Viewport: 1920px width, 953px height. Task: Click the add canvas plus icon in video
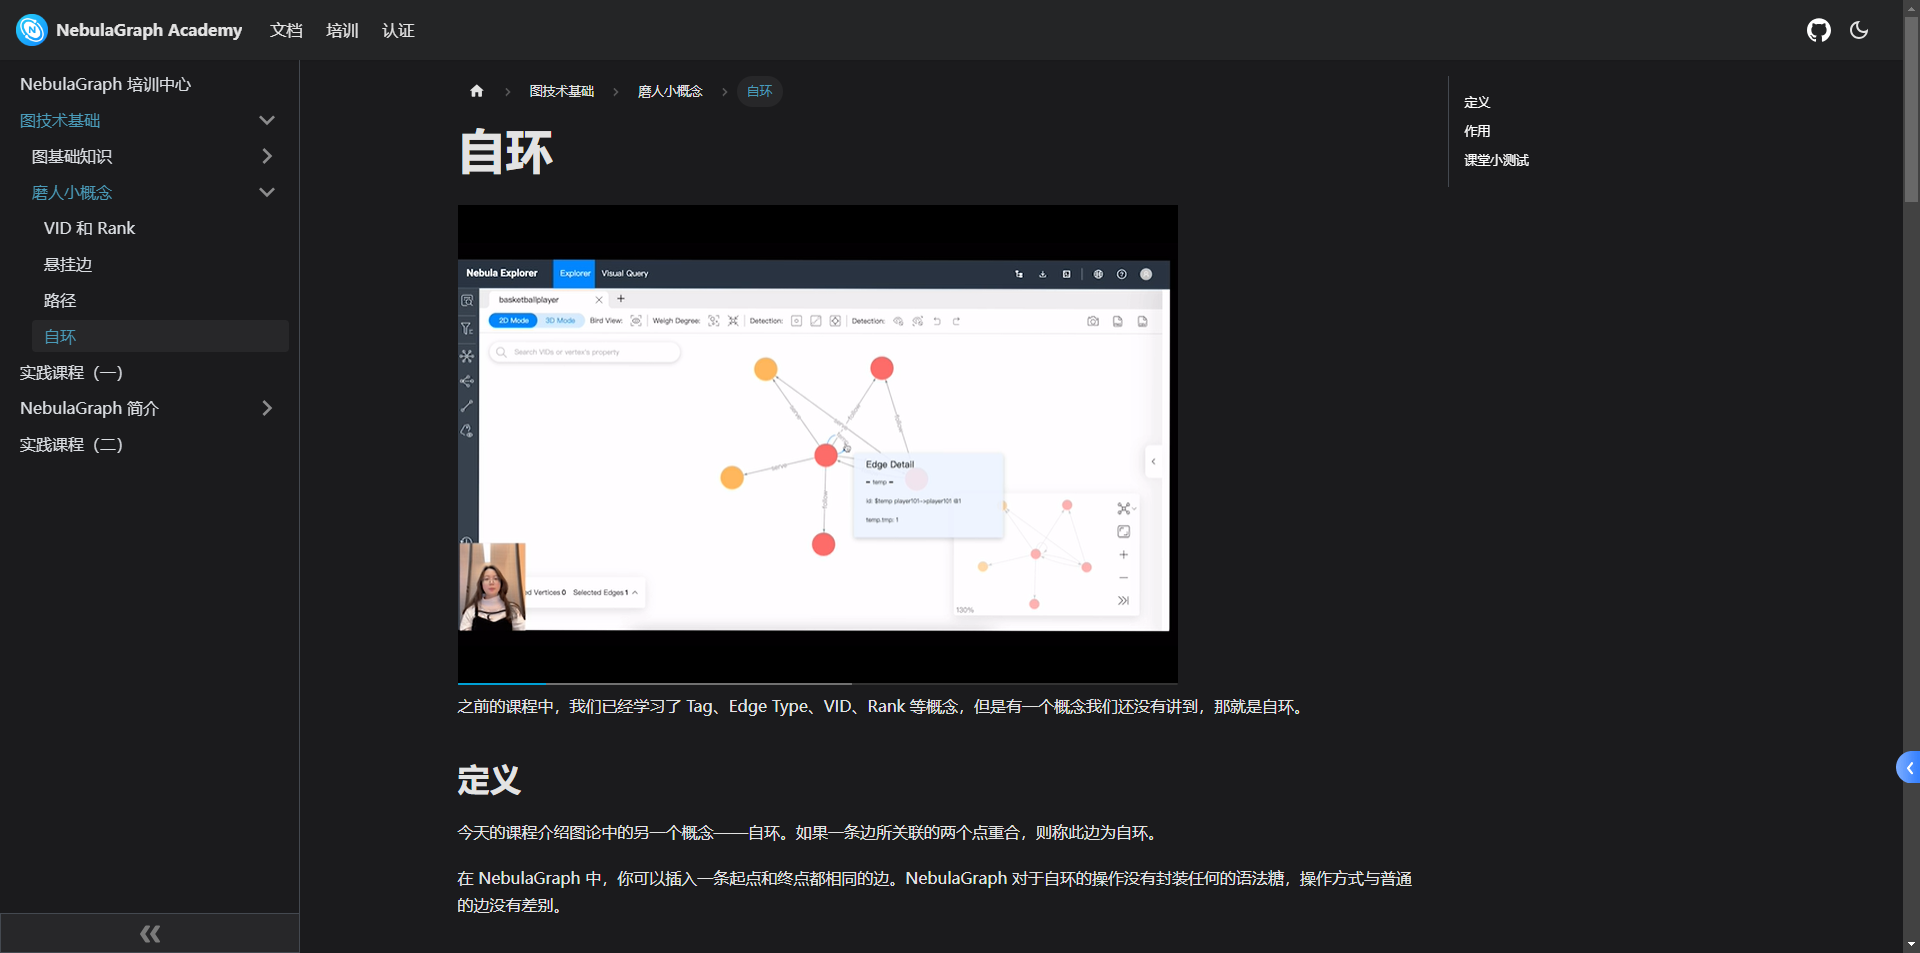[621, 299]
